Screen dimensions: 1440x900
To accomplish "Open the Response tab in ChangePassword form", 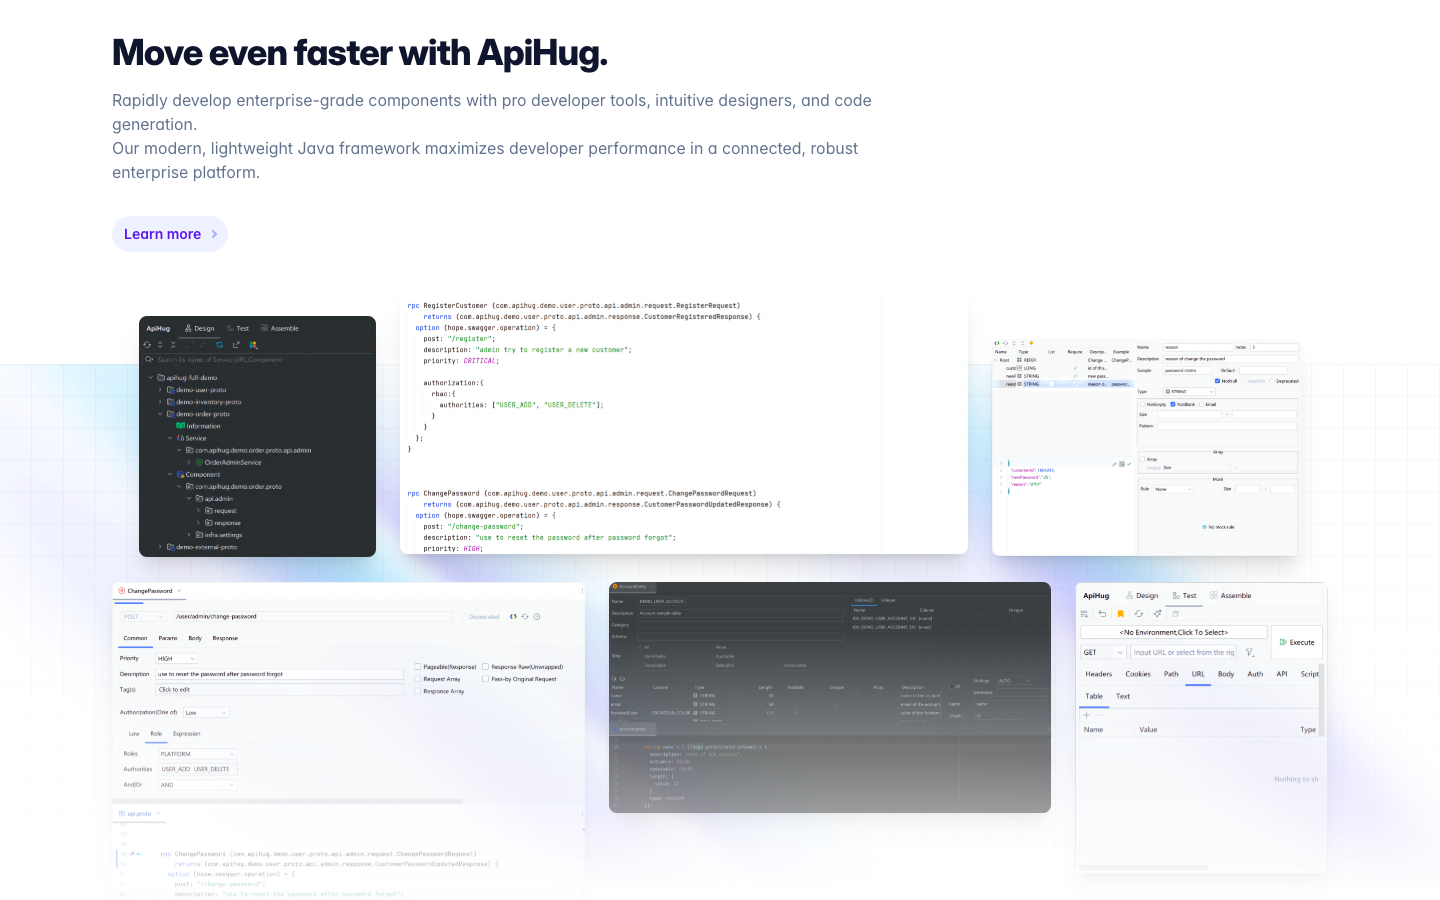I will pyautogui.click(x=225, y=638).
